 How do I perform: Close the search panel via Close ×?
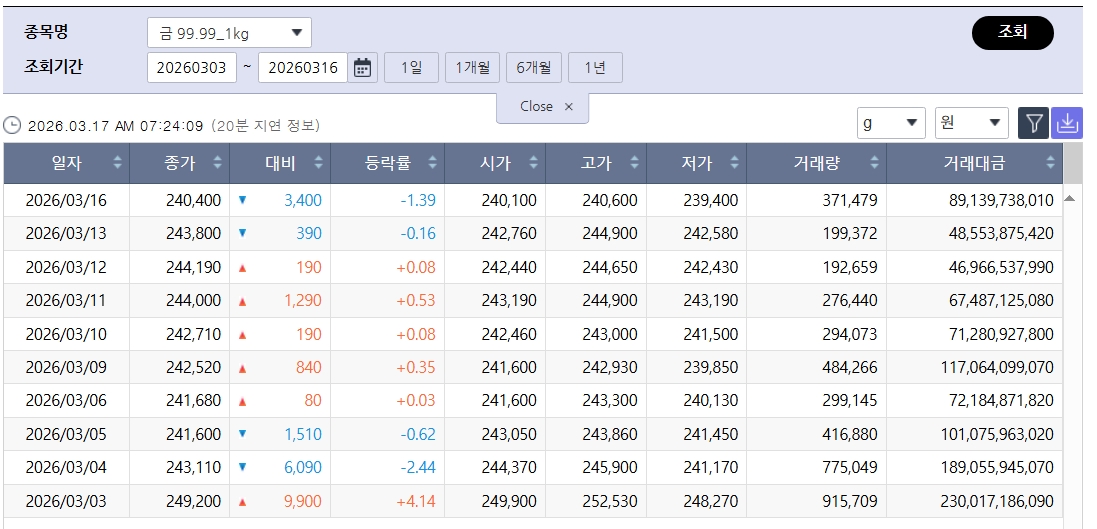click(543, 107)
